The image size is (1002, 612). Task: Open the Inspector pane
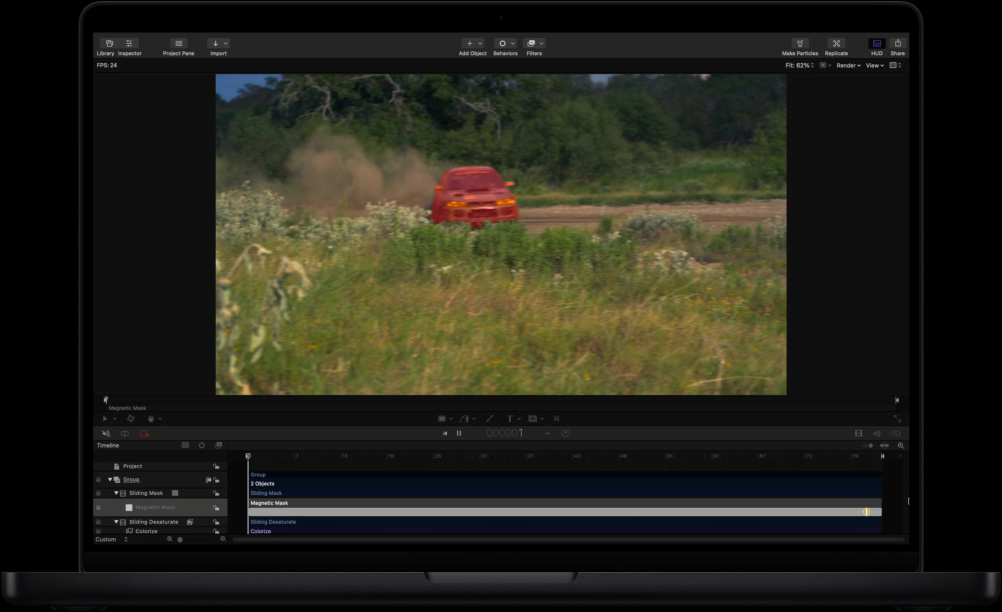[130, 44]
